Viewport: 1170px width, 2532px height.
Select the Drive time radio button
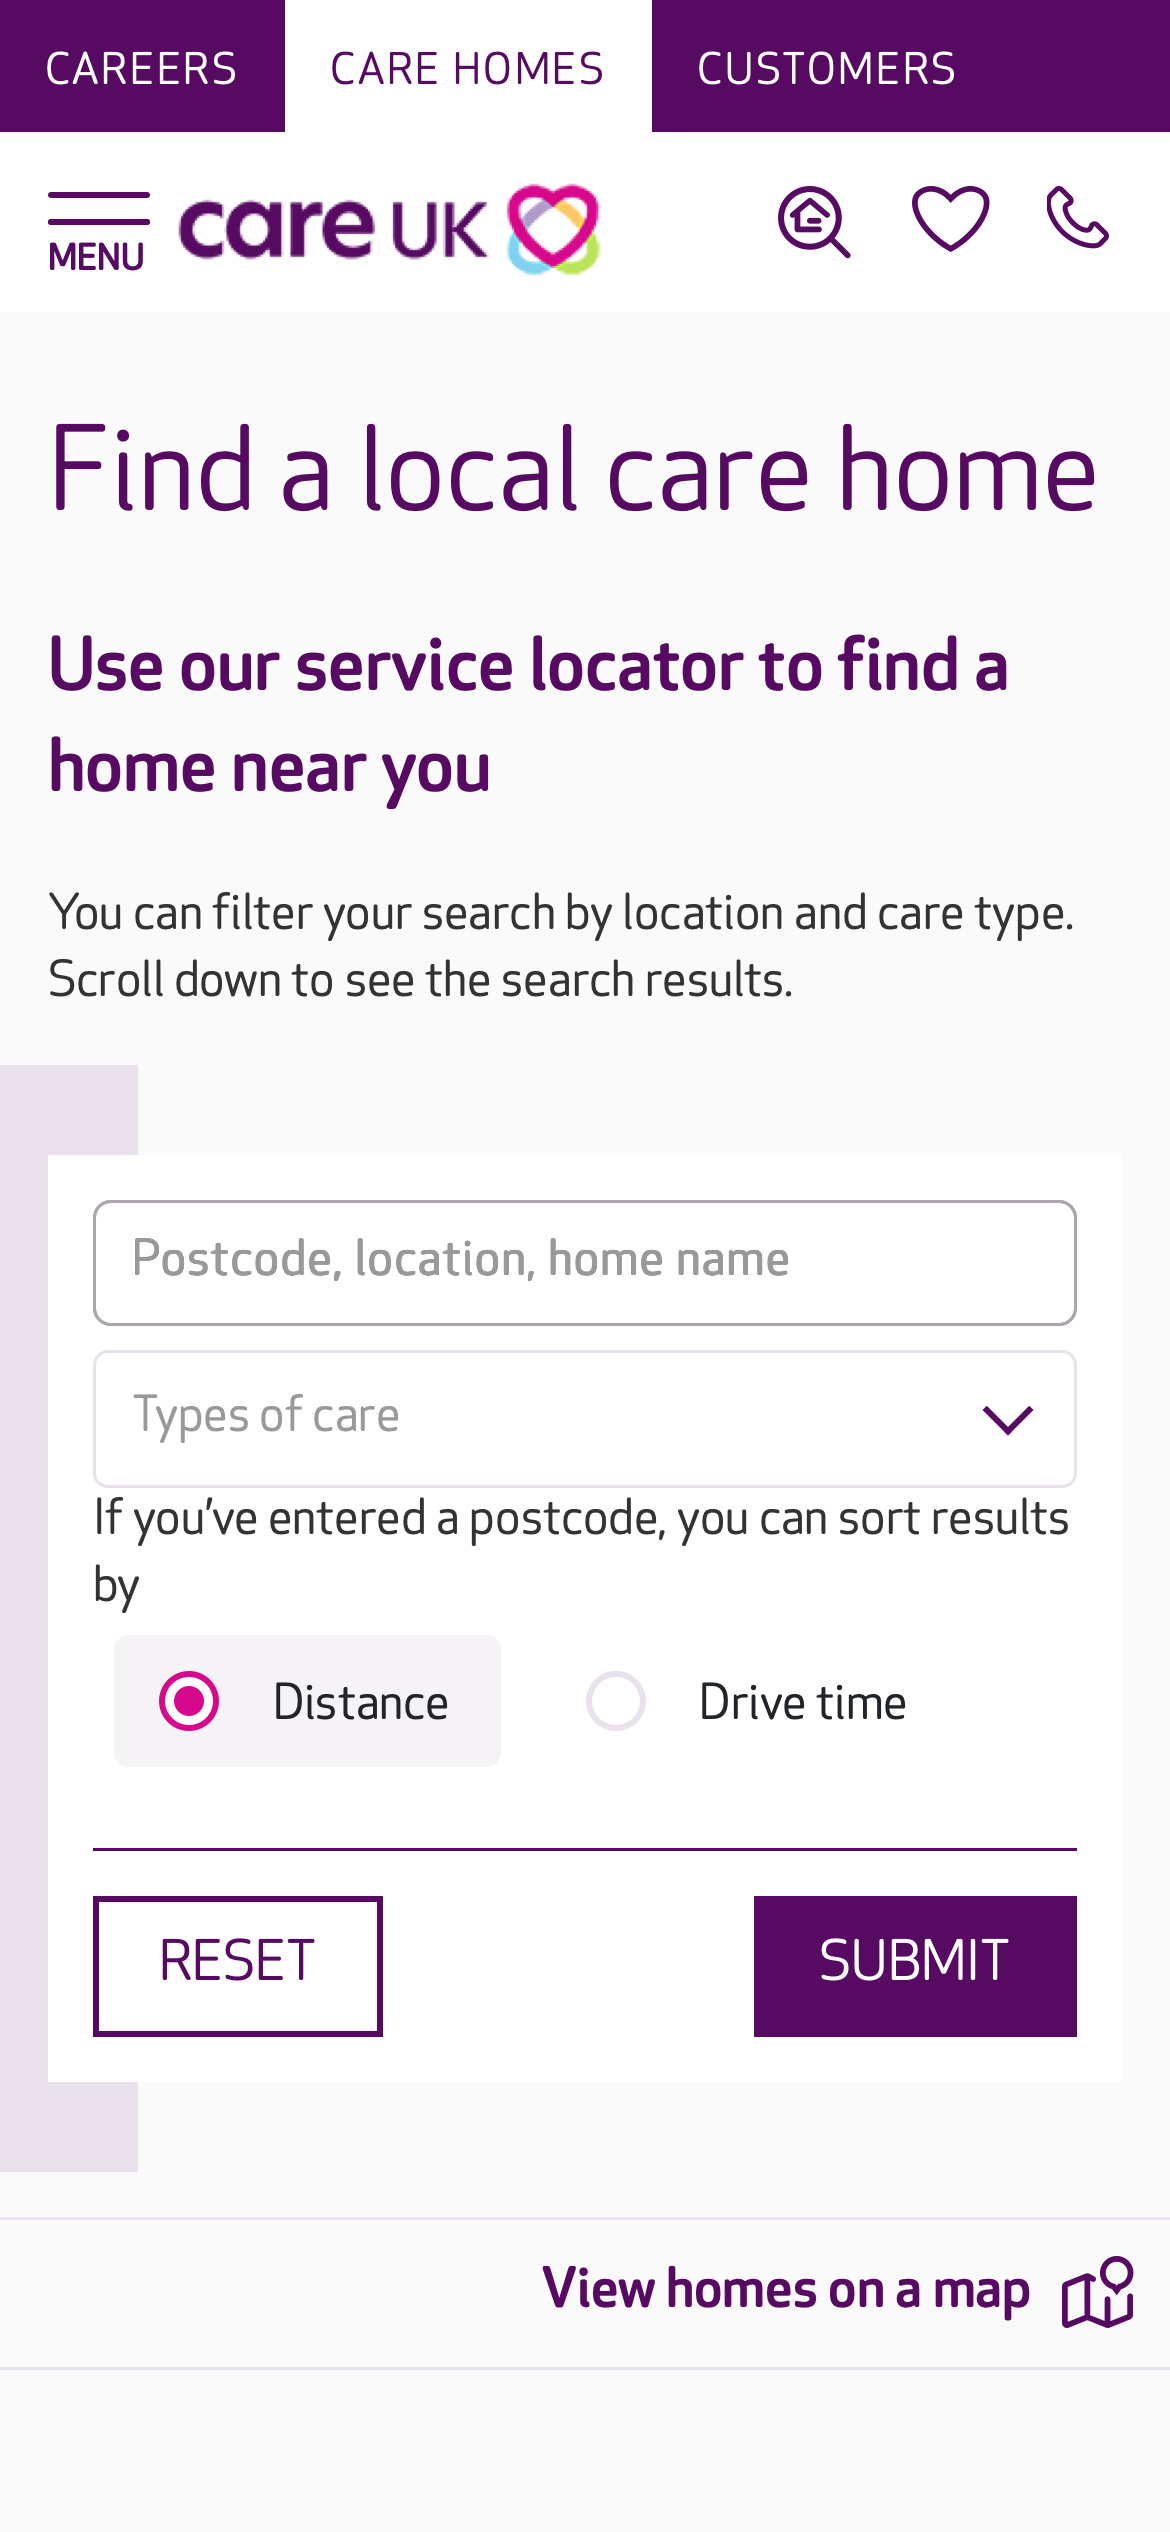(616, 1701)
